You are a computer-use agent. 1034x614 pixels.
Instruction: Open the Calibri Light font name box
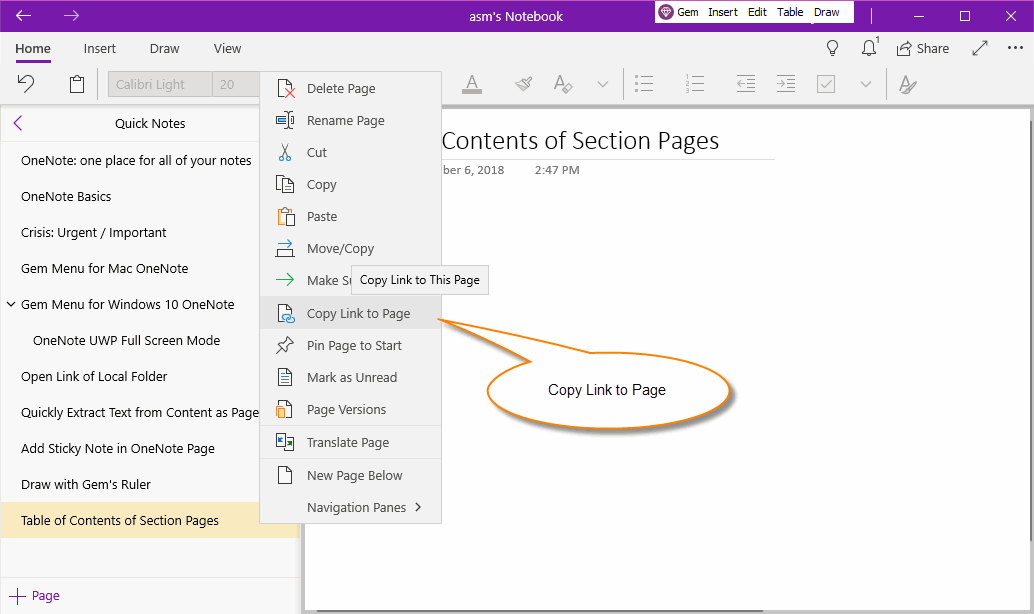(160, 84)
